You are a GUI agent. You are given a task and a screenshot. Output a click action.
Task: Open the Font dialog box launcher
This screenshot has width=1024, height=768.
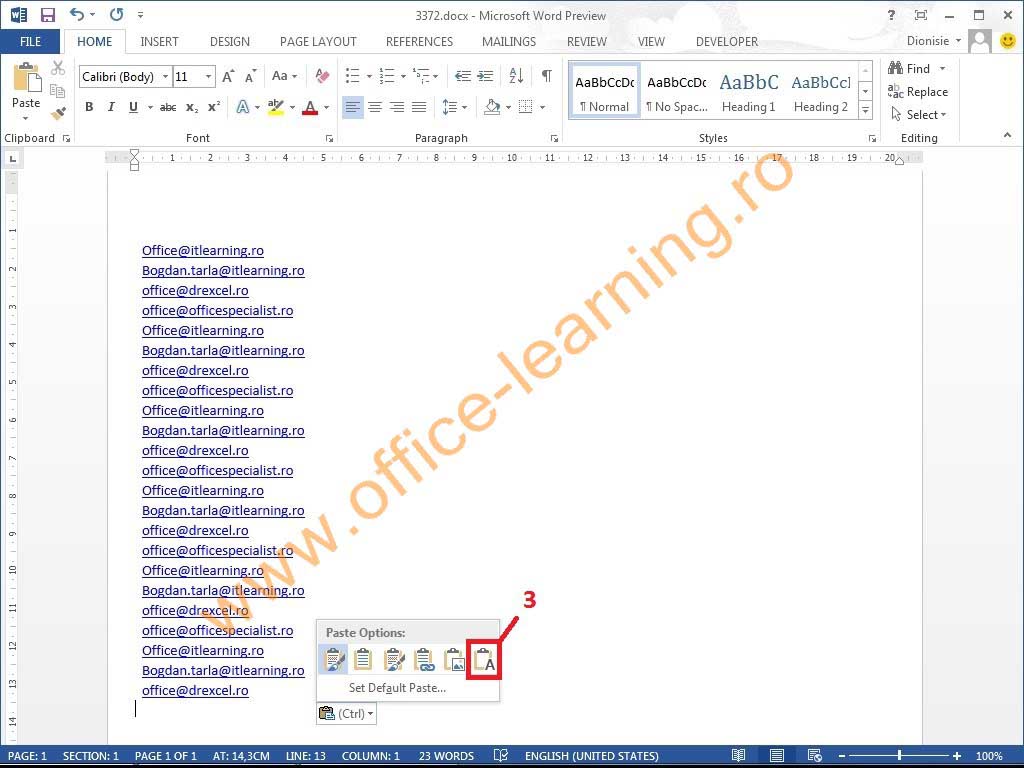tap(329, 138)
